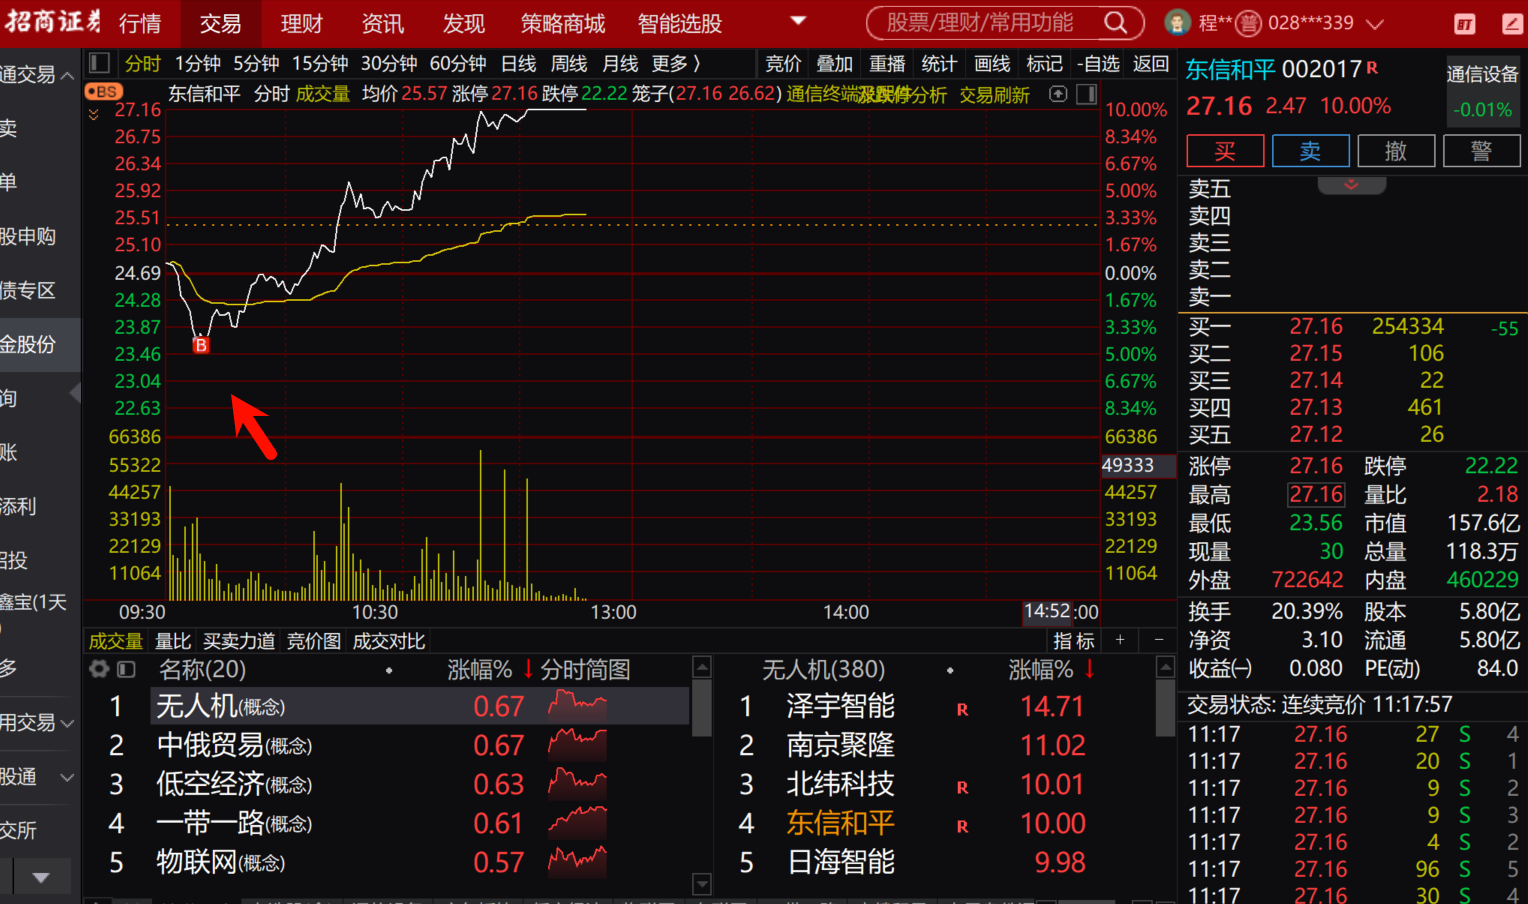Click the R mark next to stock code 002017
The image size is (1528, 904).
(1372, 67)
